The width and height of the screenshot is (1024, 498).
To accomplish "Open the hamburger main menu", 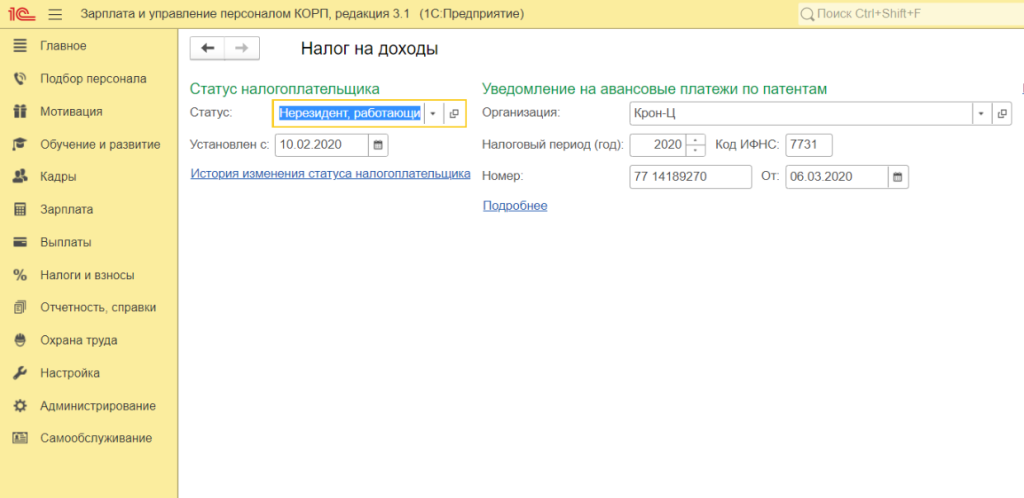I will [54, 14].
